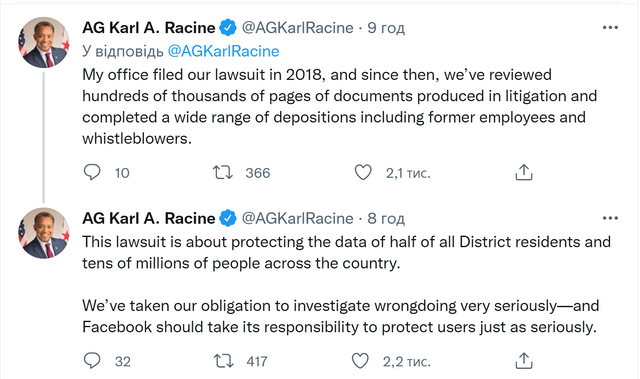Viewport: 640px width, 379px height.
Task: Open the AG Karl A. Racine name on the second tweet
Action: pyautogui.click(x=149, y=218)
